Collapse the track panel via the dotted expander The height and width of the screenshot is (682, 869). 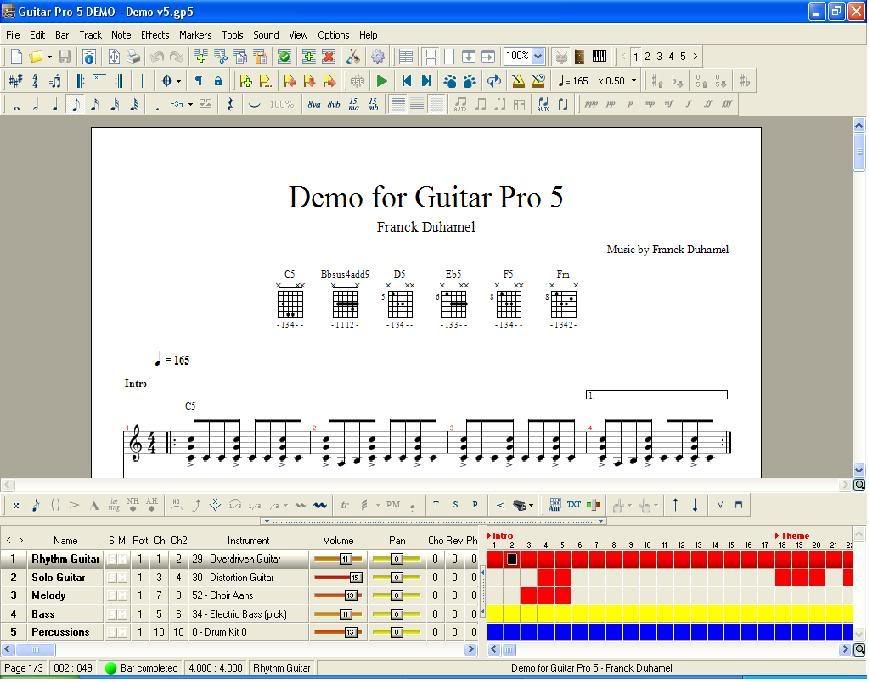433,521
